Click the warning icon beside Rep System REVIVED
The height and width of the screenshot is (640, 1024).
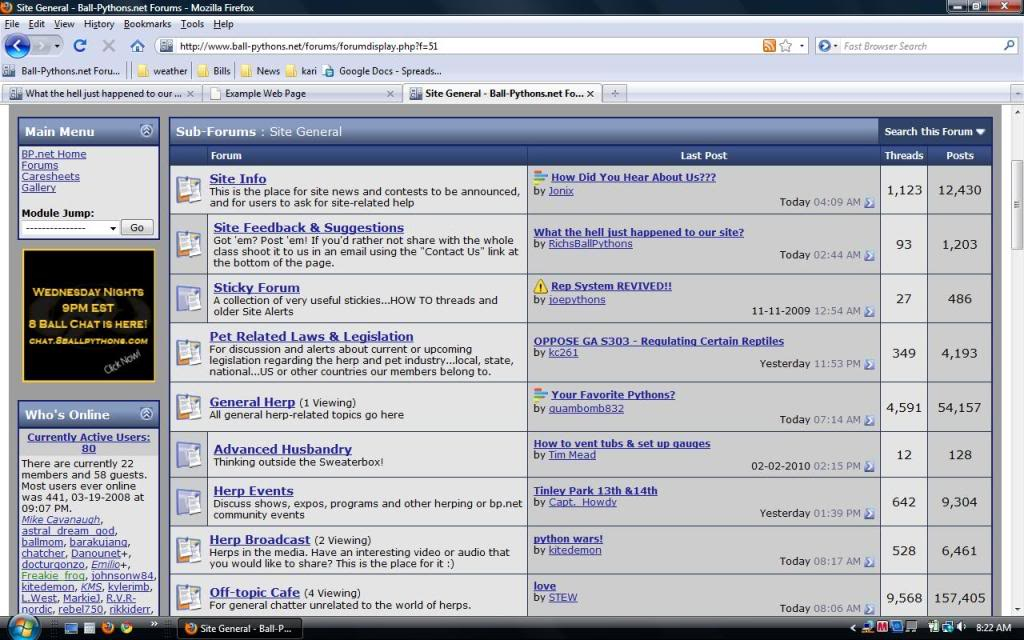(x=541, y=286)
